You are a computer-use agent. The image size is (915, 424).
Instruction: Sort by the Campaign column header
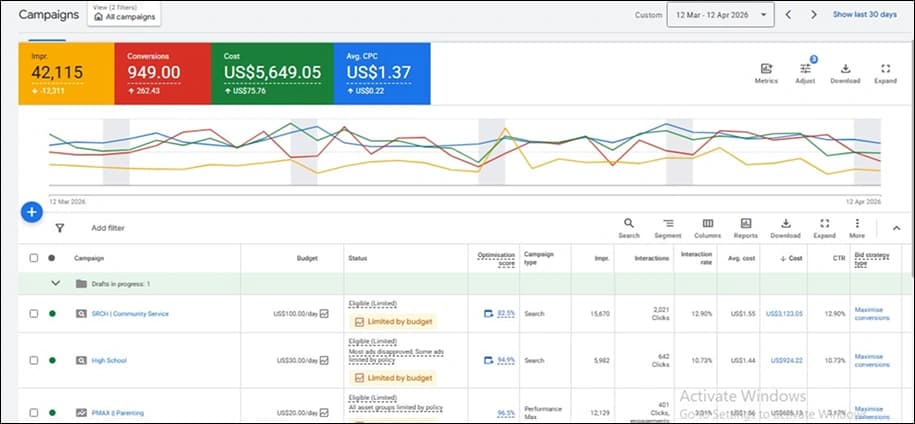coord(89,258)
